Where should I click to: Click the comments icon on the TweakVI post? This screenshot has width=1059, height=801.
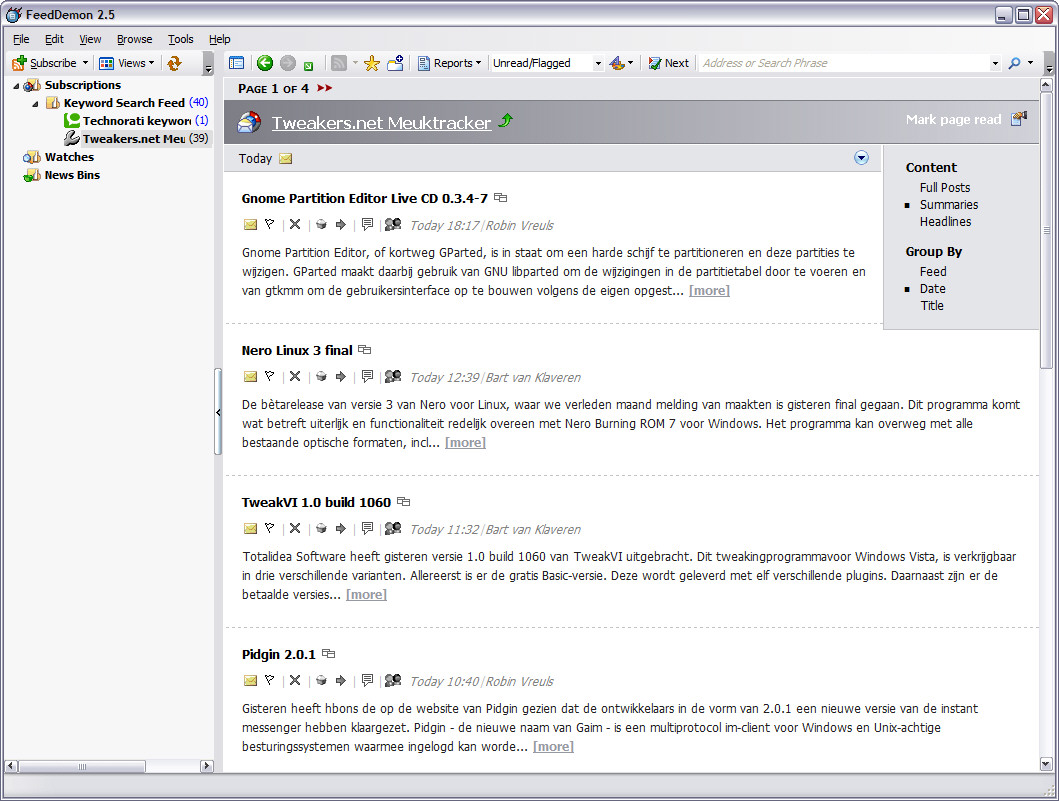coord(367,528)
